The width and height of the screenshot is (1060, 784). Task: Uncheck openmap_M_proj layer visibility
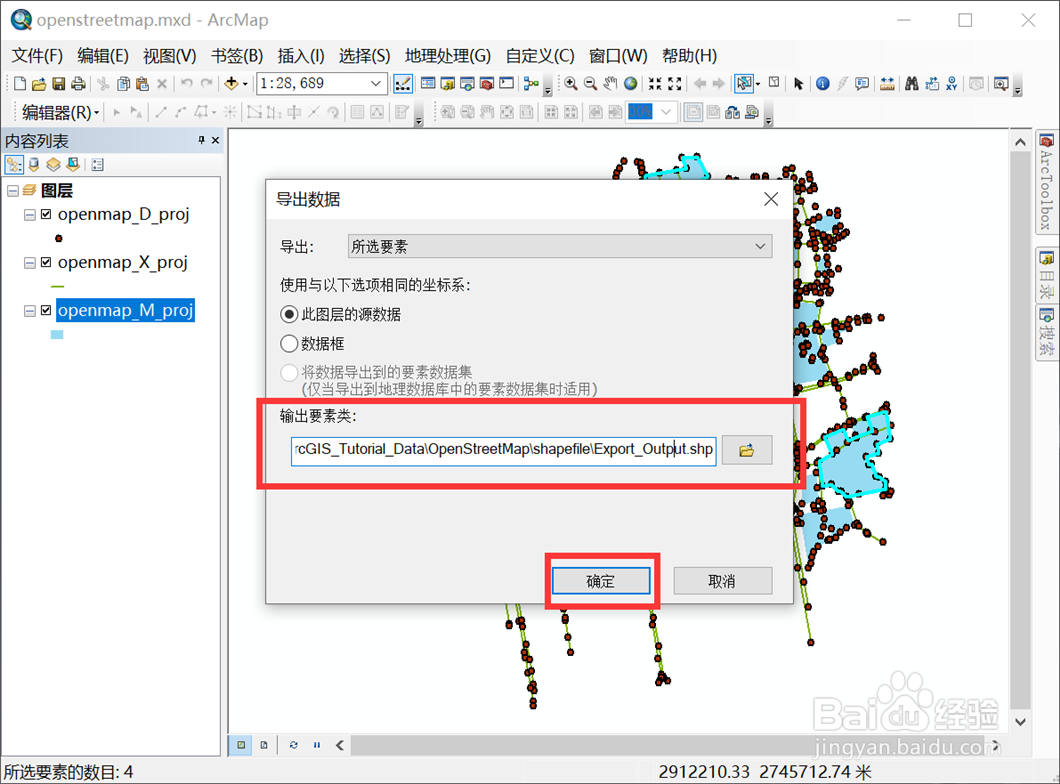click(46, 310)
